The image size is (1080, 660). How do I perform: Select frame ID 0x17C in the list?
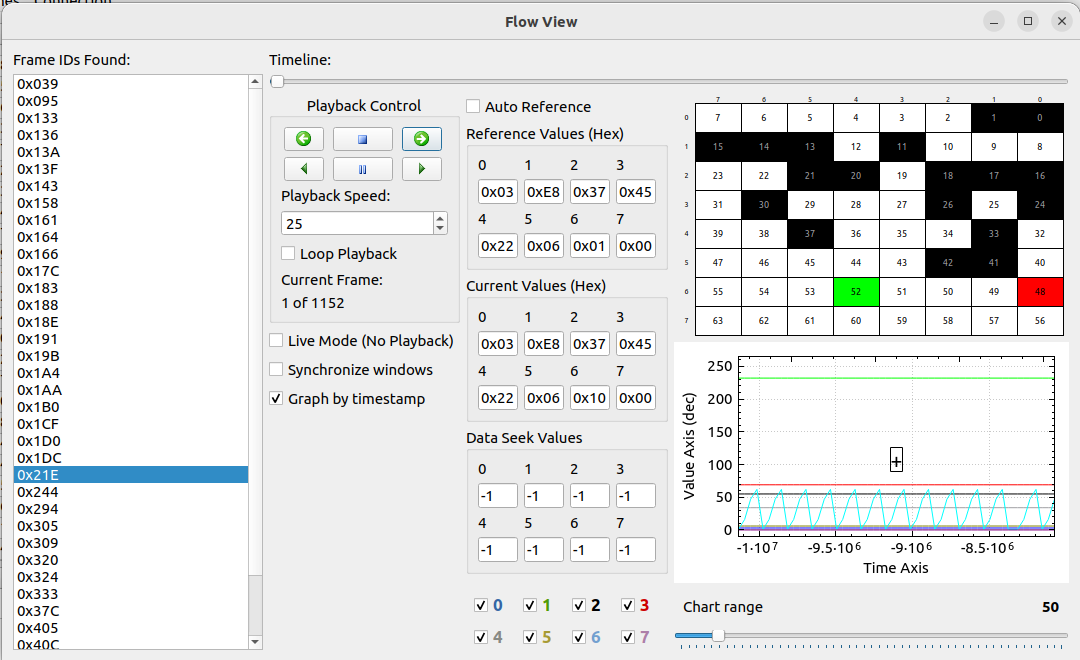[131, 271]
